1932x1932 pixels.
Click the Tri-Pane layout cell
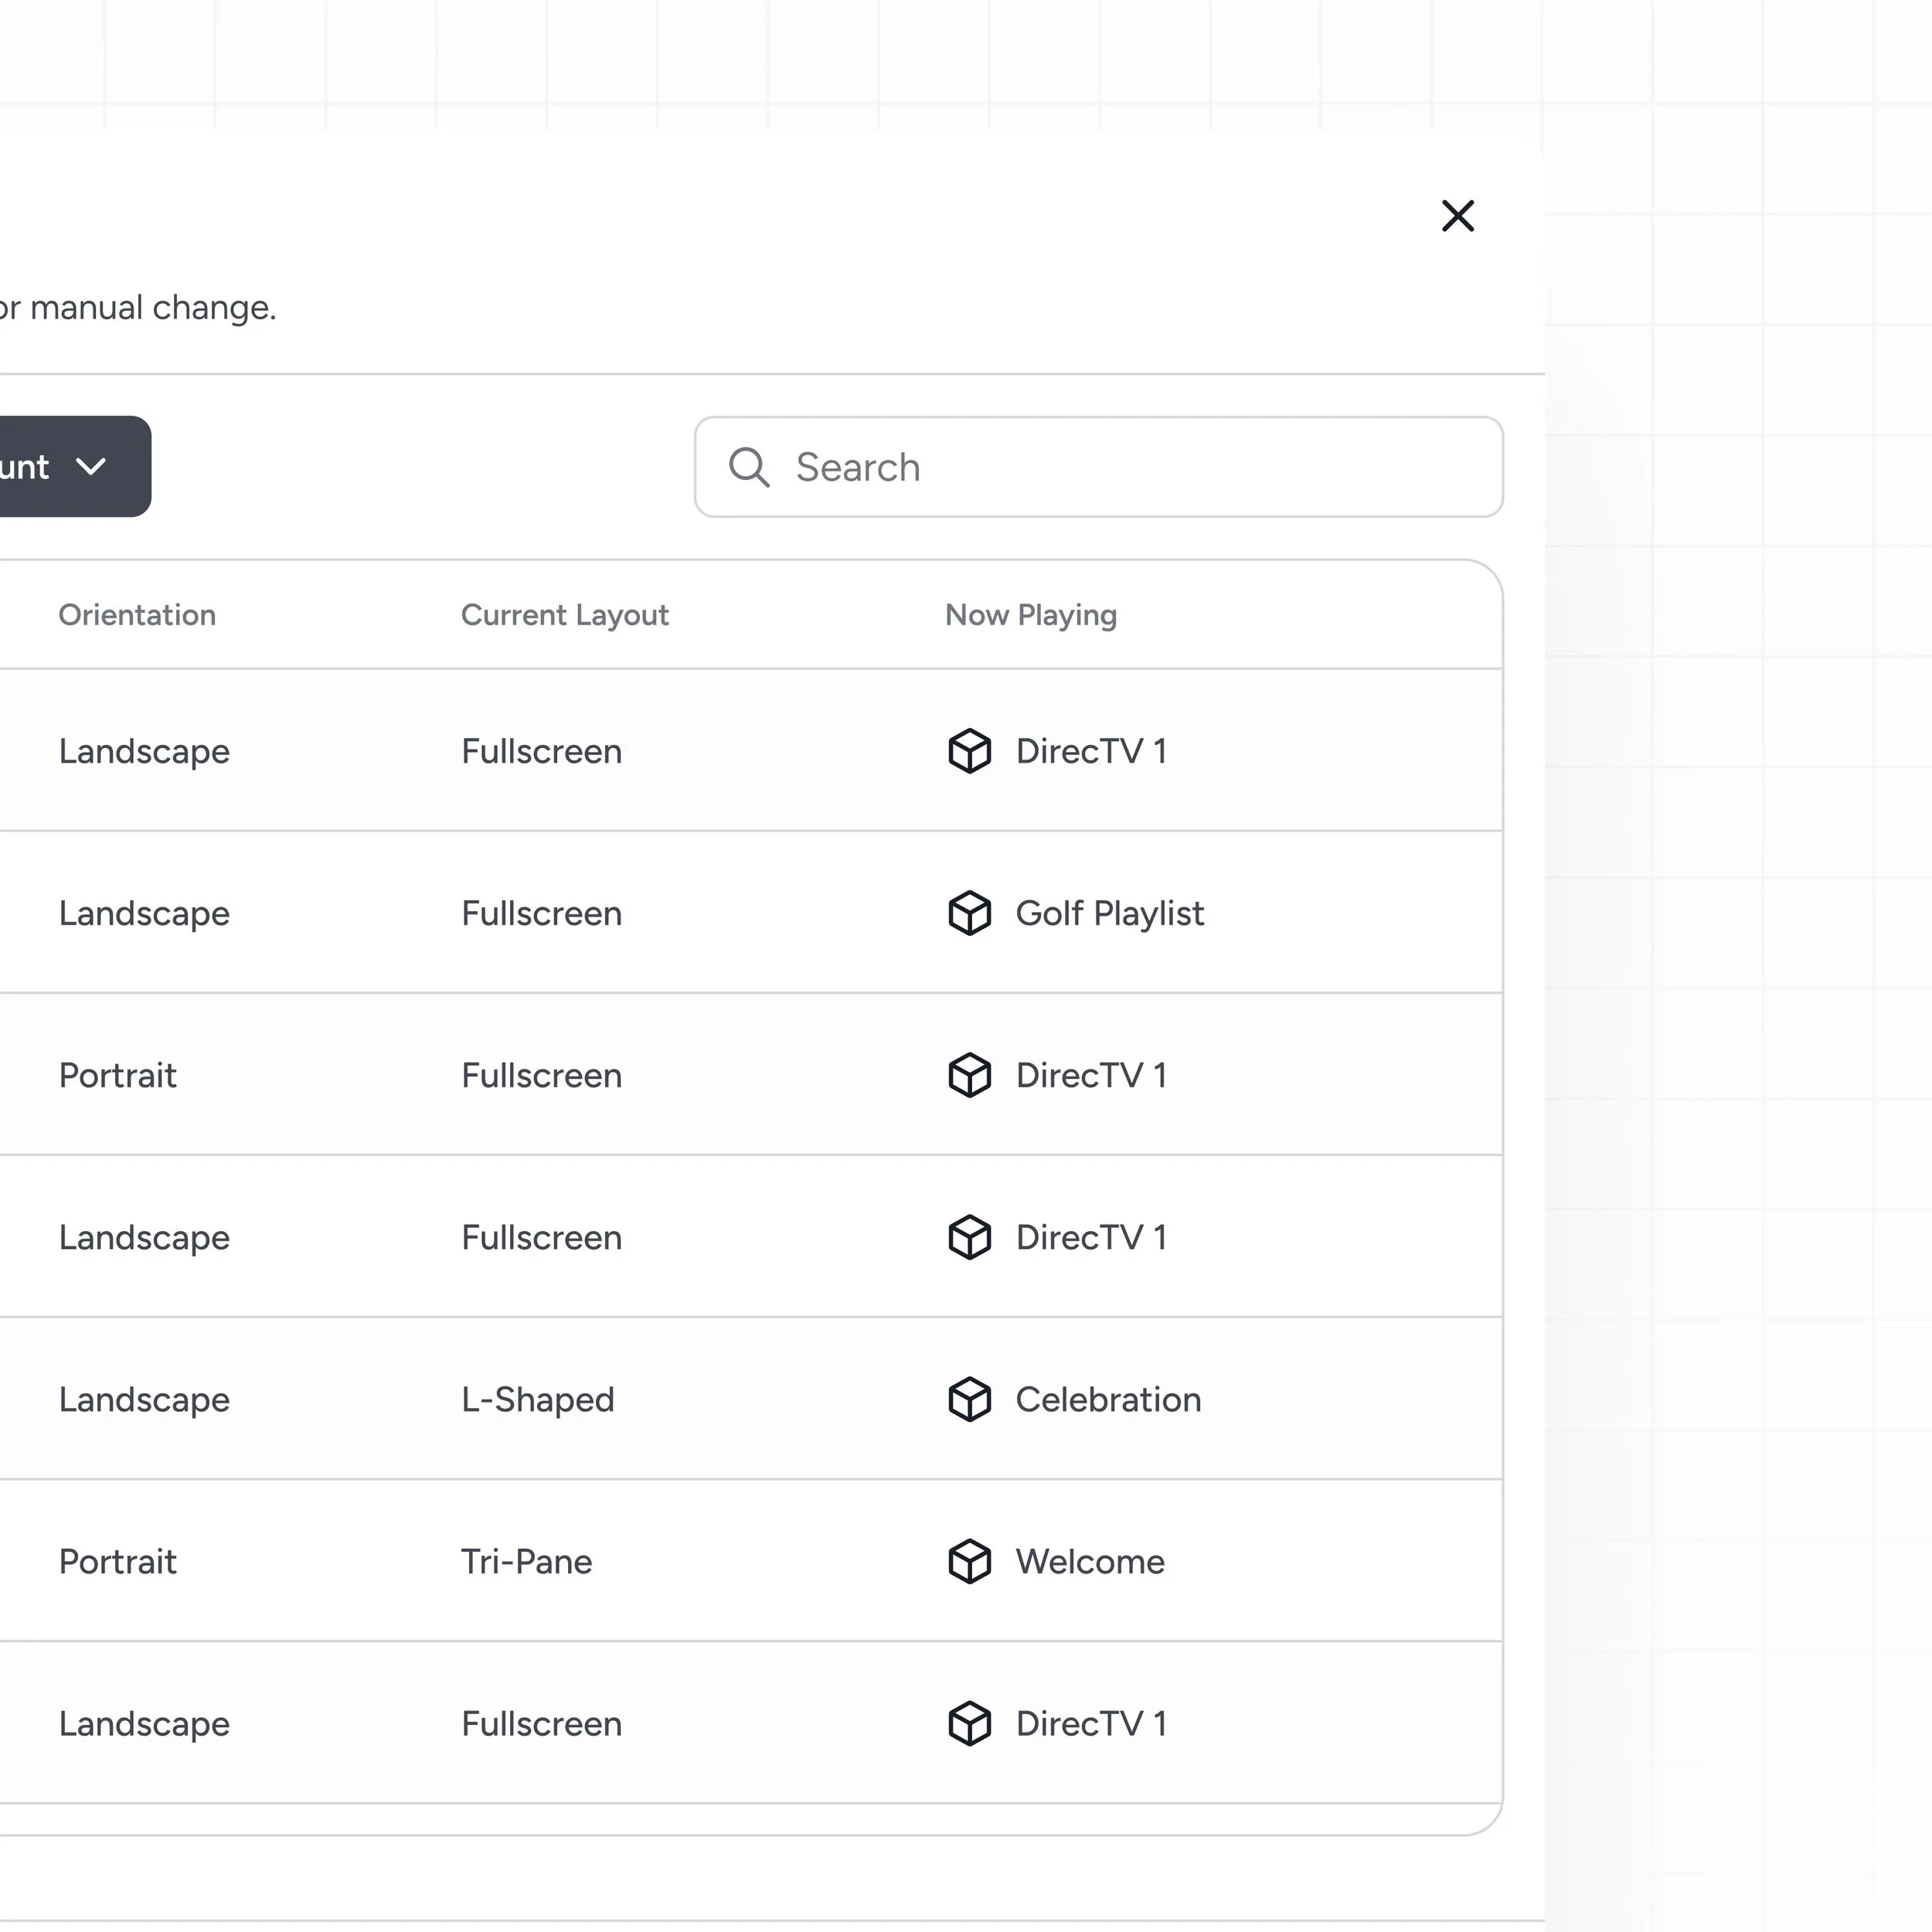(526, 1561)
